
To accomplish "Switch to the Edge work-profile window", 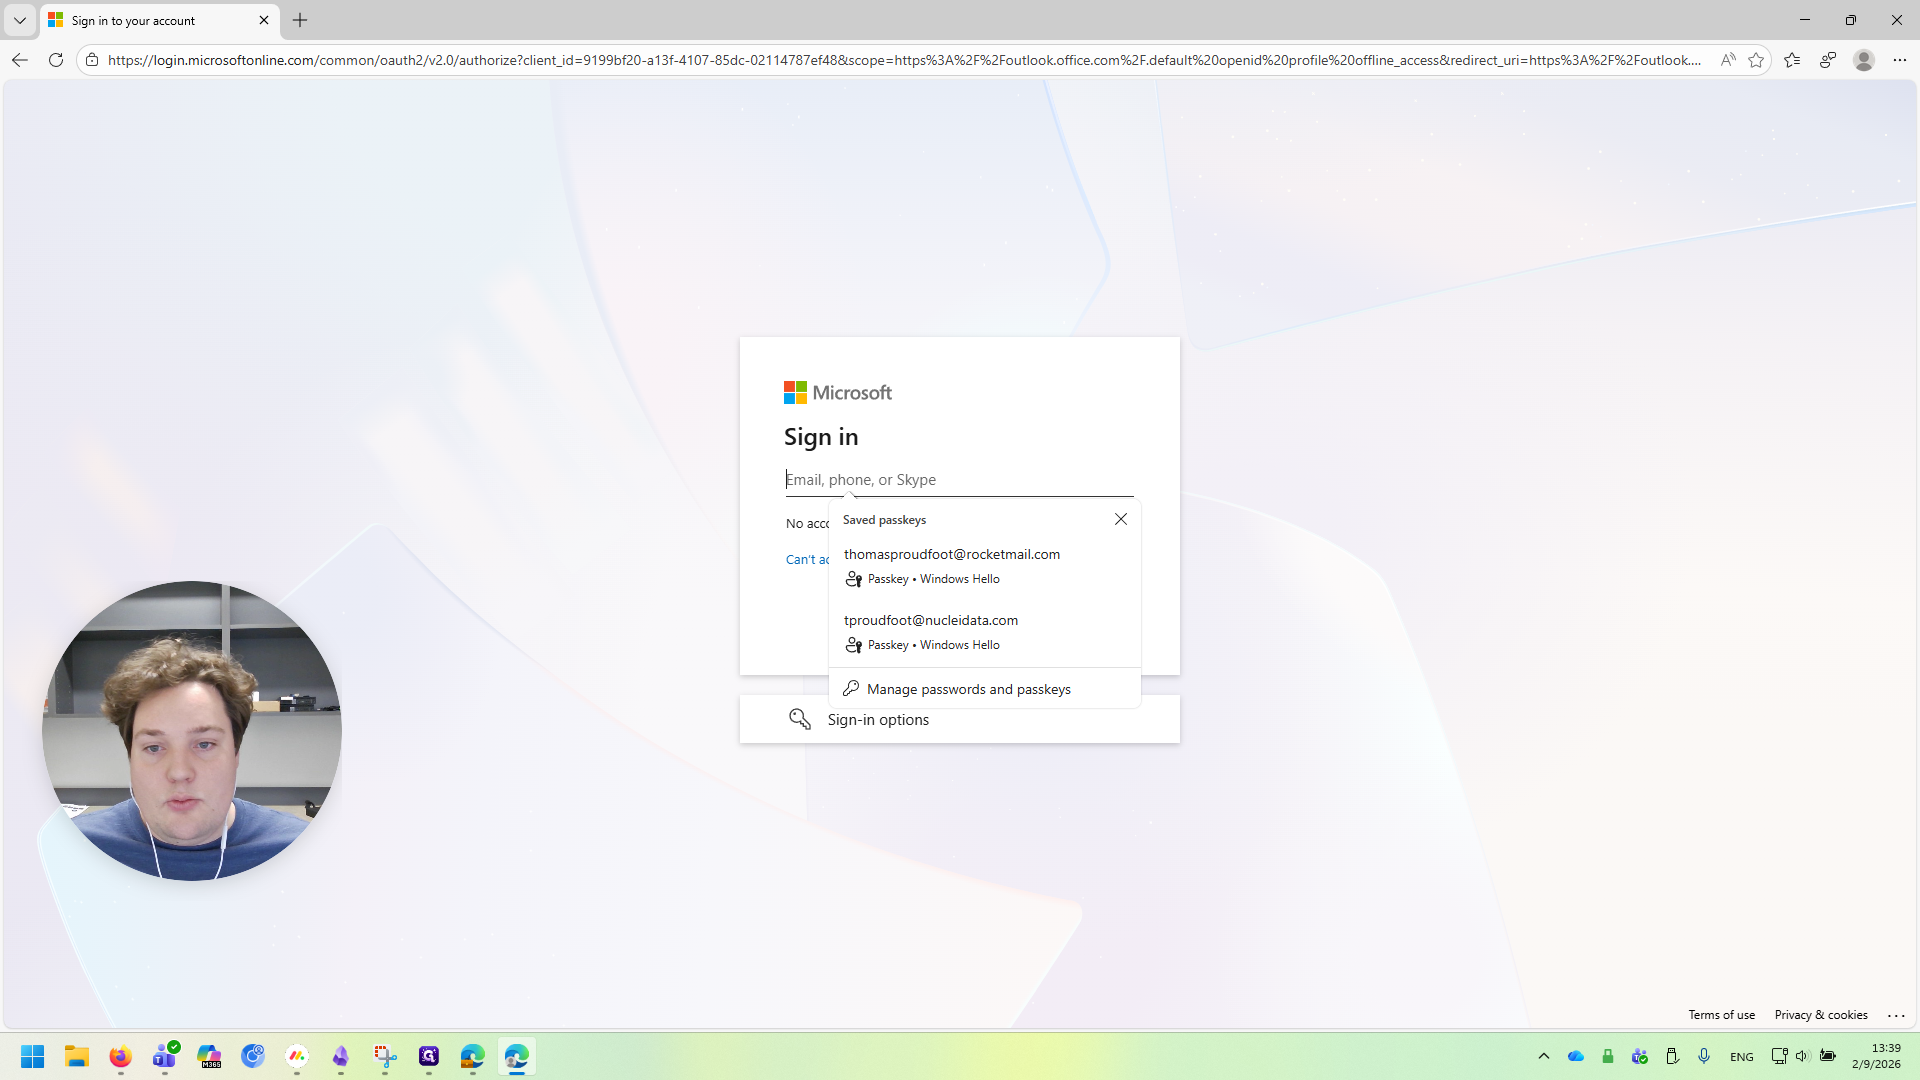I will [473, 1056].
